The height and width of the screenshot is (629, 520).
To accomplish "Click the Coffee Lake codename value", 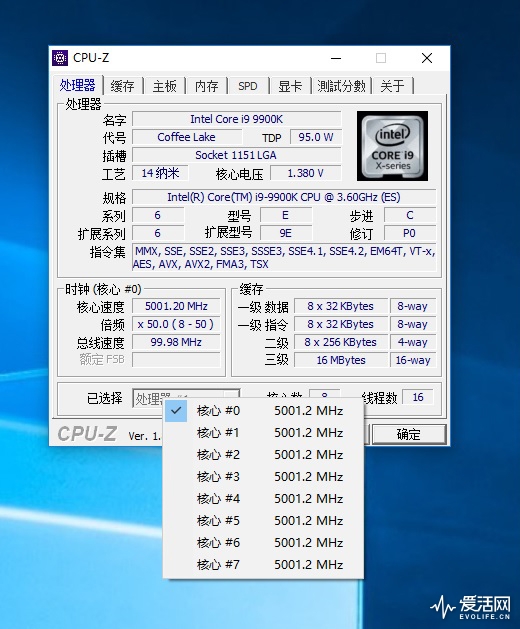I will tap(187, 137).
